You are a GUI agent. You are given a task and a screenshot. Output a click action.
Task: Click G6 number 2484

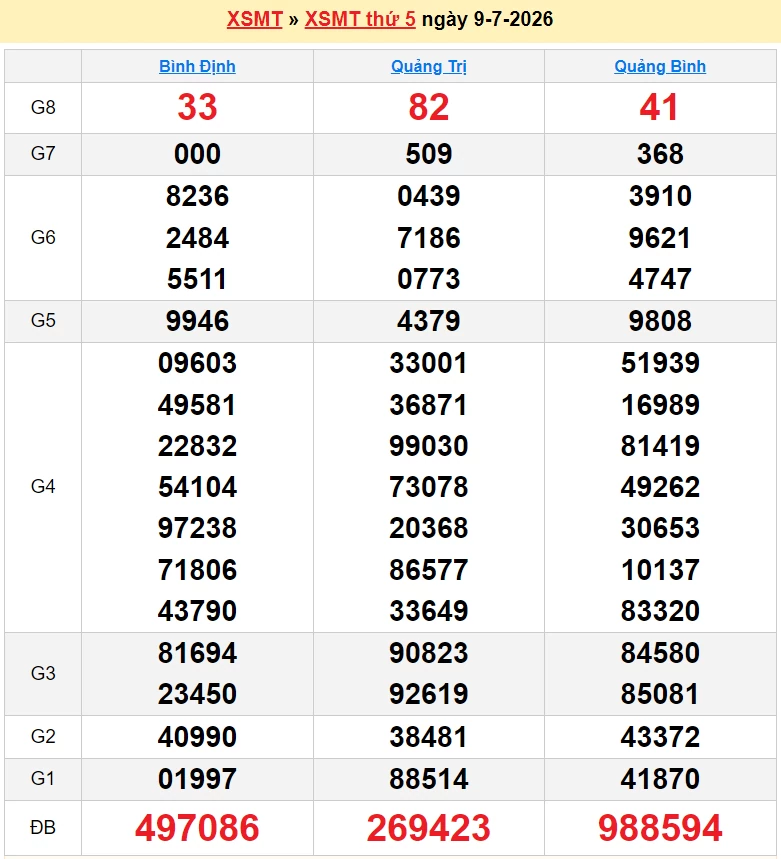[197, 238]
